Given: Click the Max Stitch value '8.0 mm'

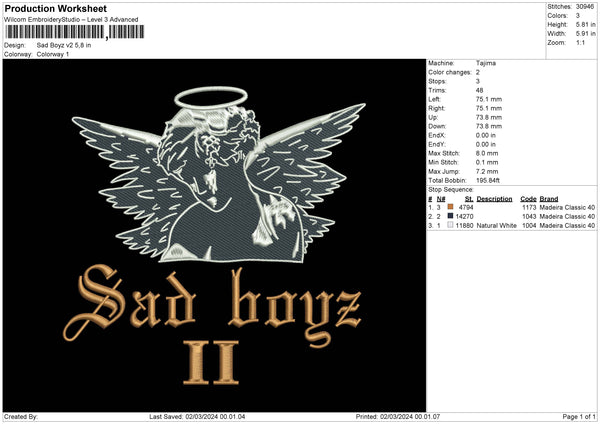Looking at the screenshot, I should (x=487, y=153).
